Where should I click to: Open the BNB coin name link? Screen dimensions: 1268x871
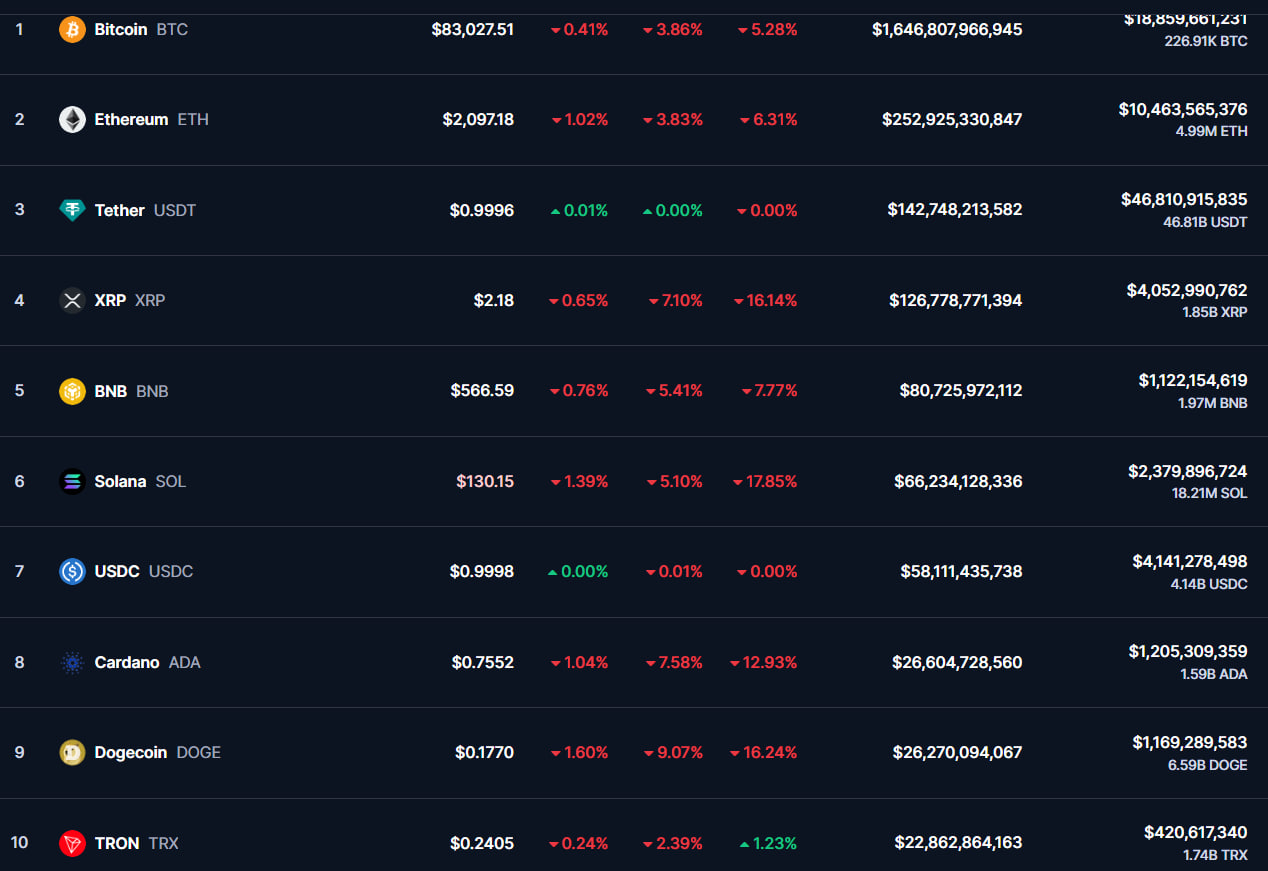click(x=131, y=391)
